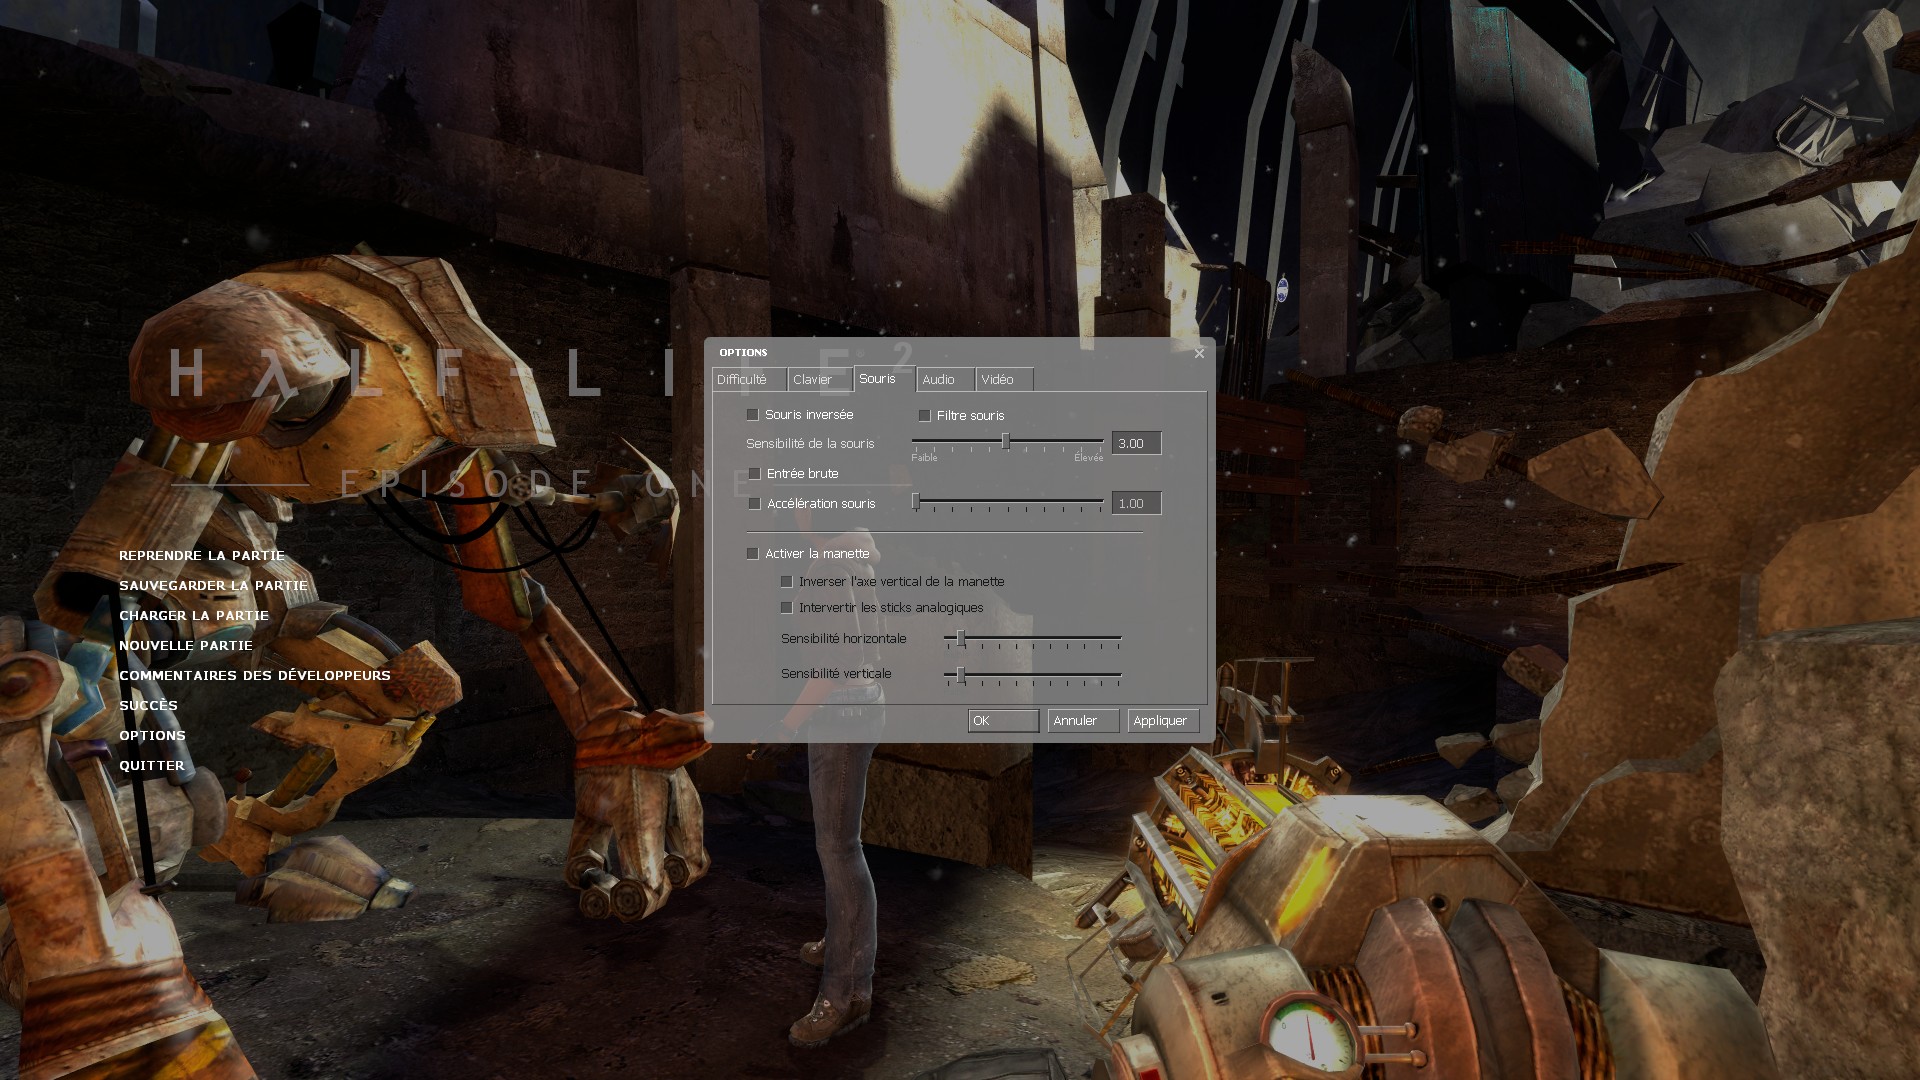Open Commentaires des développeurs menu entry

click(255, 676)
